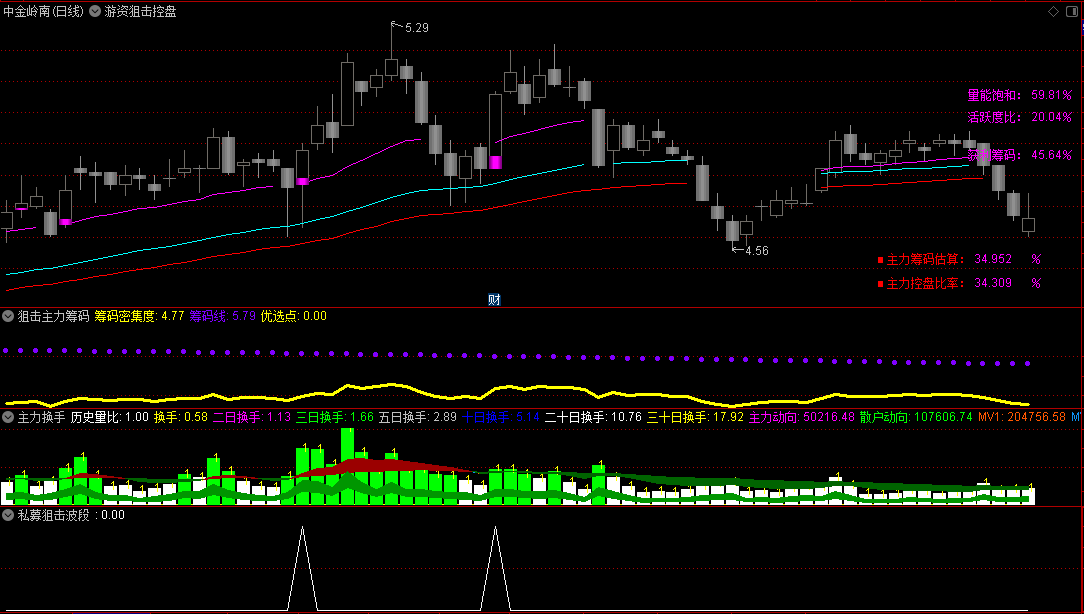Click the 筹码线: 5.79 value

point(223,317)
